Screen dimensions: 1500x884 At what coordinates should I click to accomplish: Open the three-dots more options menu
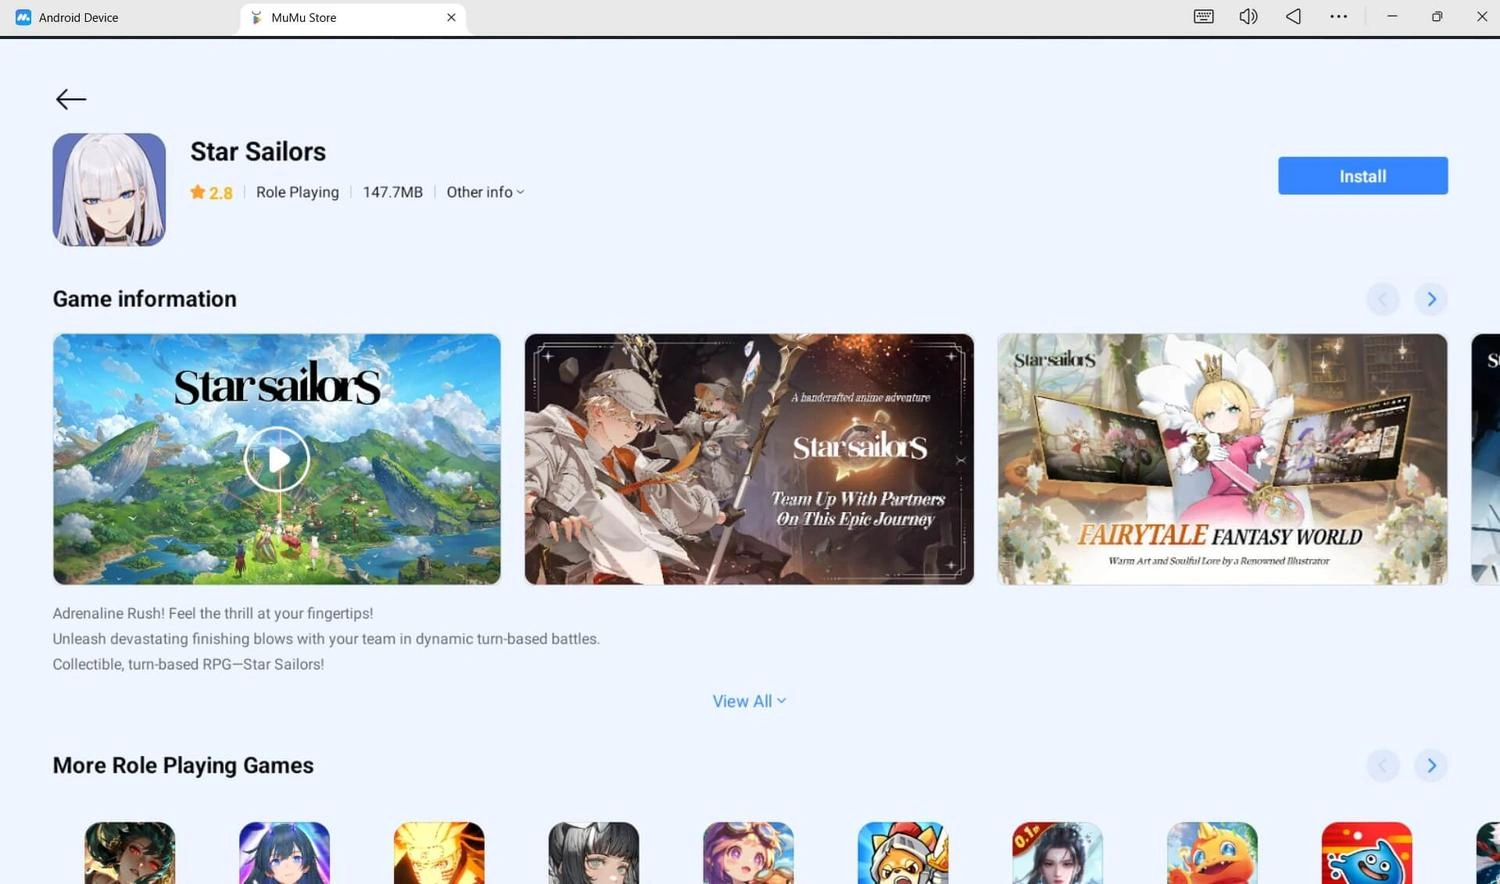1338,17
